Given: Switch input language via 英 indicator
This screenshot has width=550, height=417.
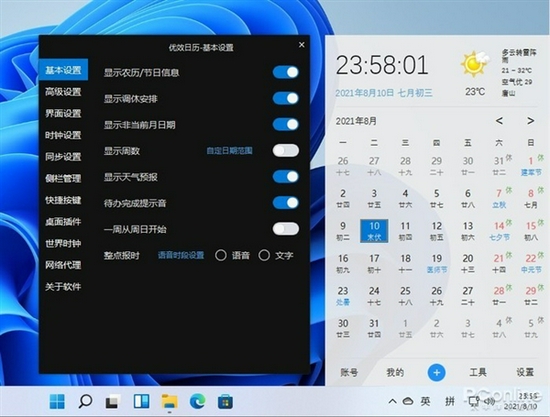Looking at the screenshot, I should pyautogui.click(x=425, y=401).
